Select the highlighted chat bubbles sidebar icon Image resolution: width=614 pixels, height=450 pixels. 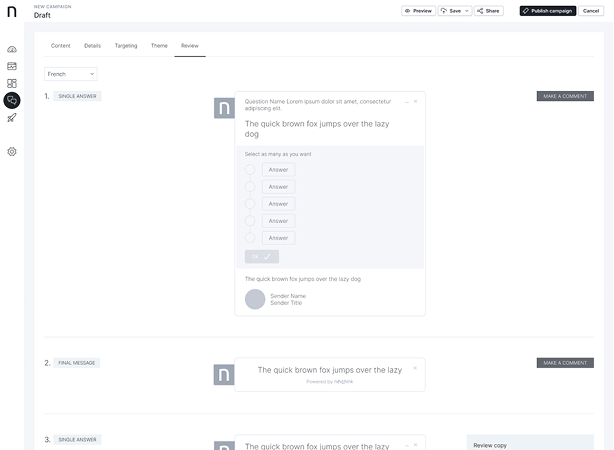point(12,100)
